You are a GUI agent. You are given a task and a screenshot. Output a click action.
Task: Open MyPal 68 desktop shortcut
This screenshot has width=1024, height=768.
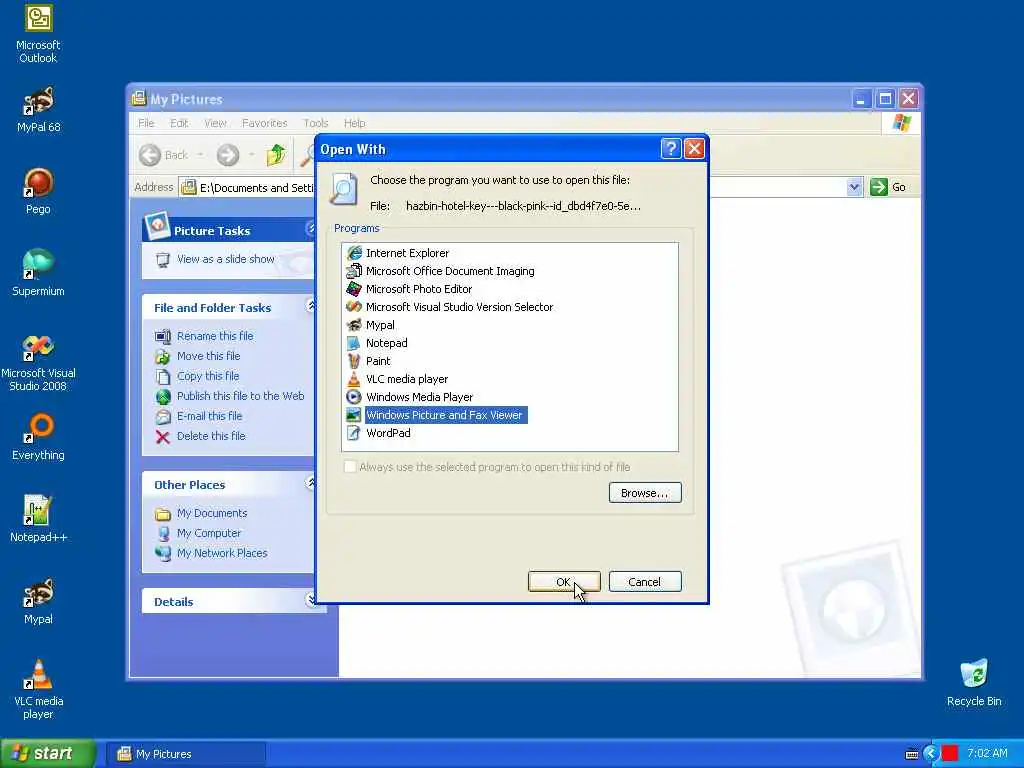tap(38, 110)
